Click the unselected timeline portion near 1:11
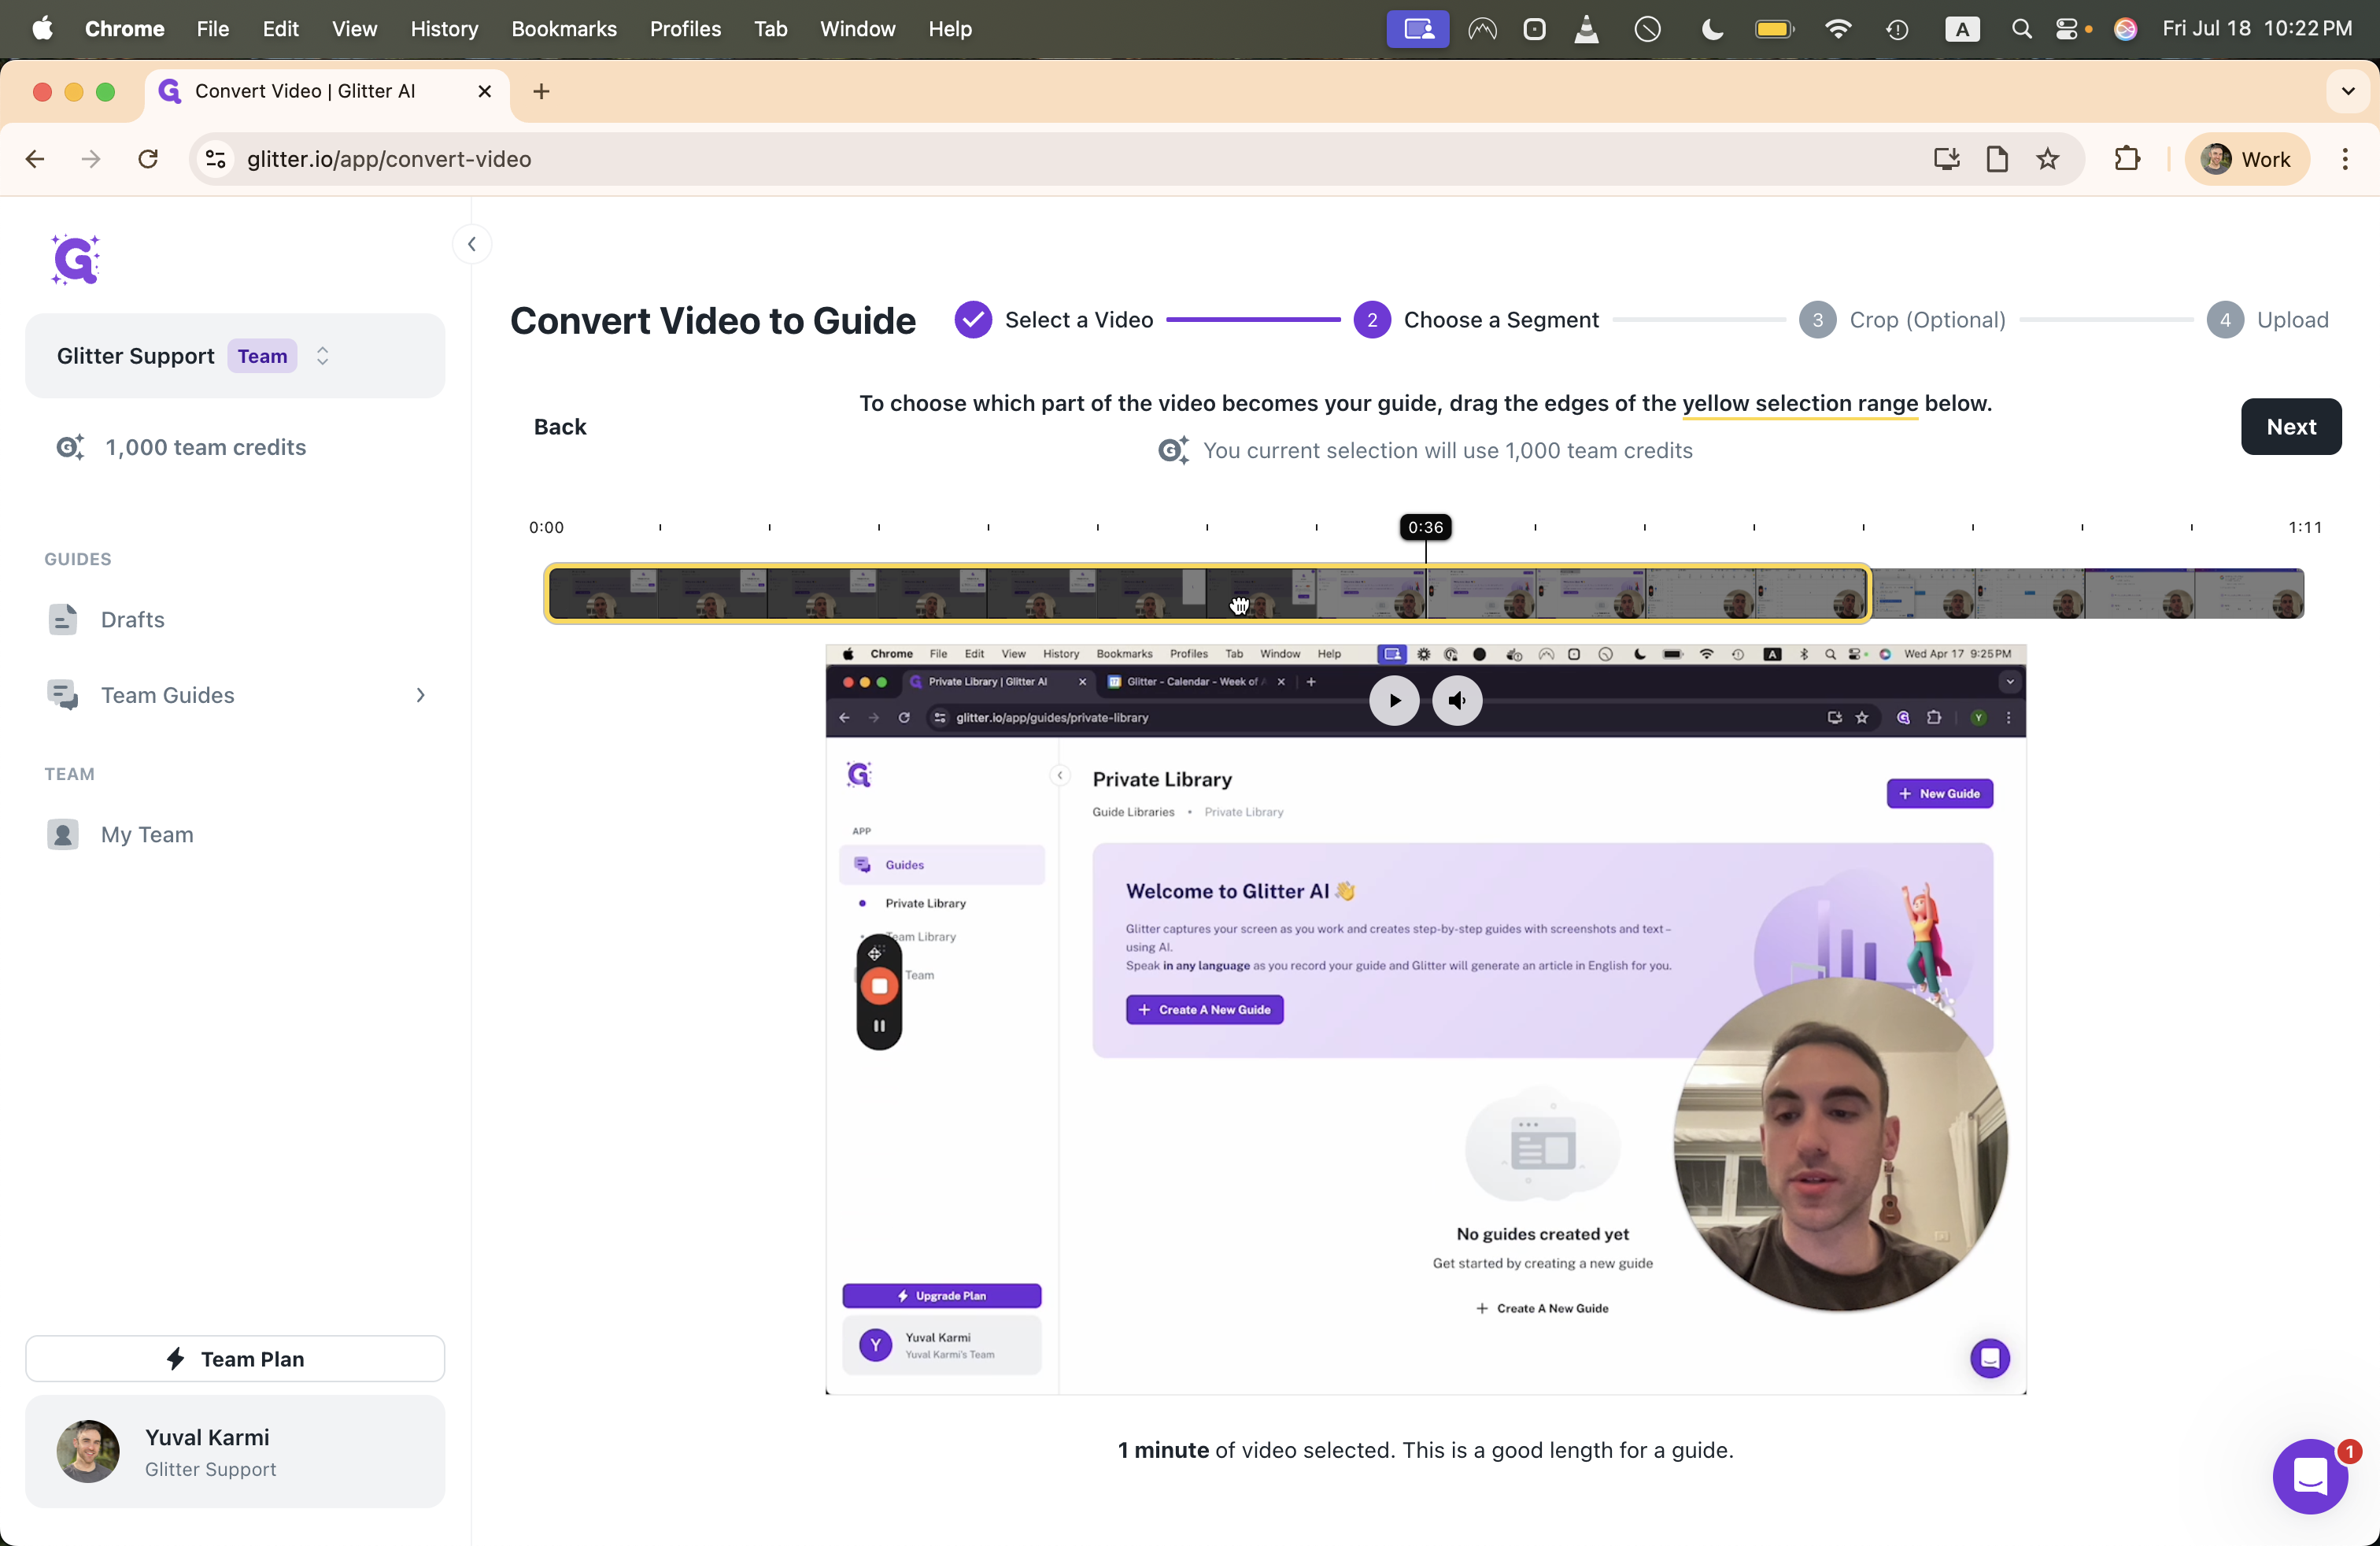 coord(2088,594)
